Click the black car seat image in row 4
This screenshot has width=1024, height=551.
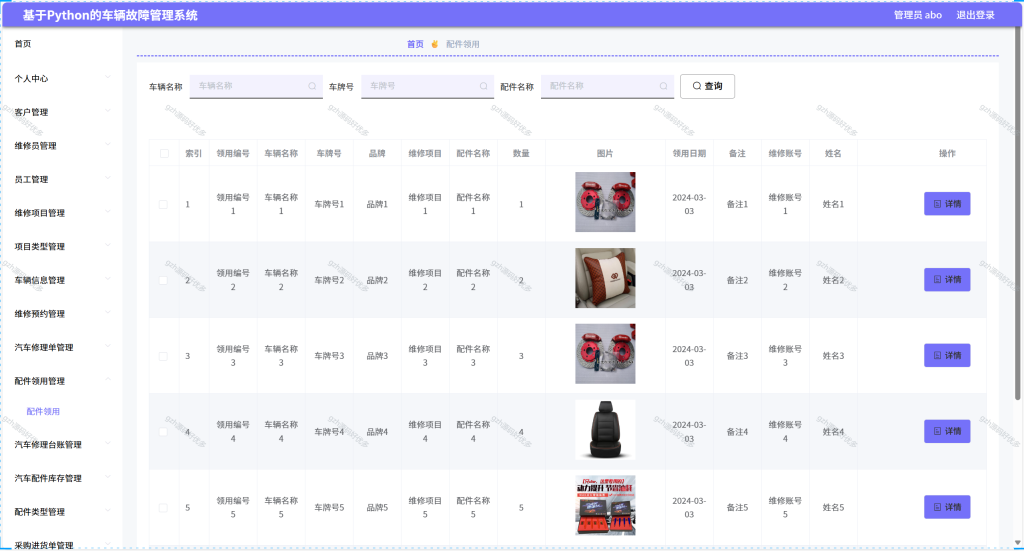(605, 430)
